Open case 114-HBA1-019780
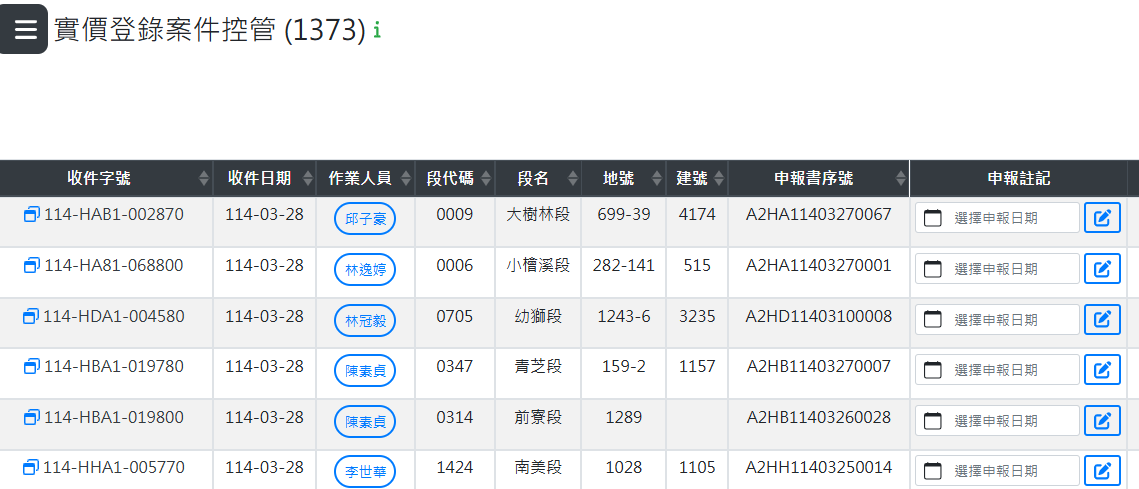This screenshot has width=1139, height=489. (114, 366)
